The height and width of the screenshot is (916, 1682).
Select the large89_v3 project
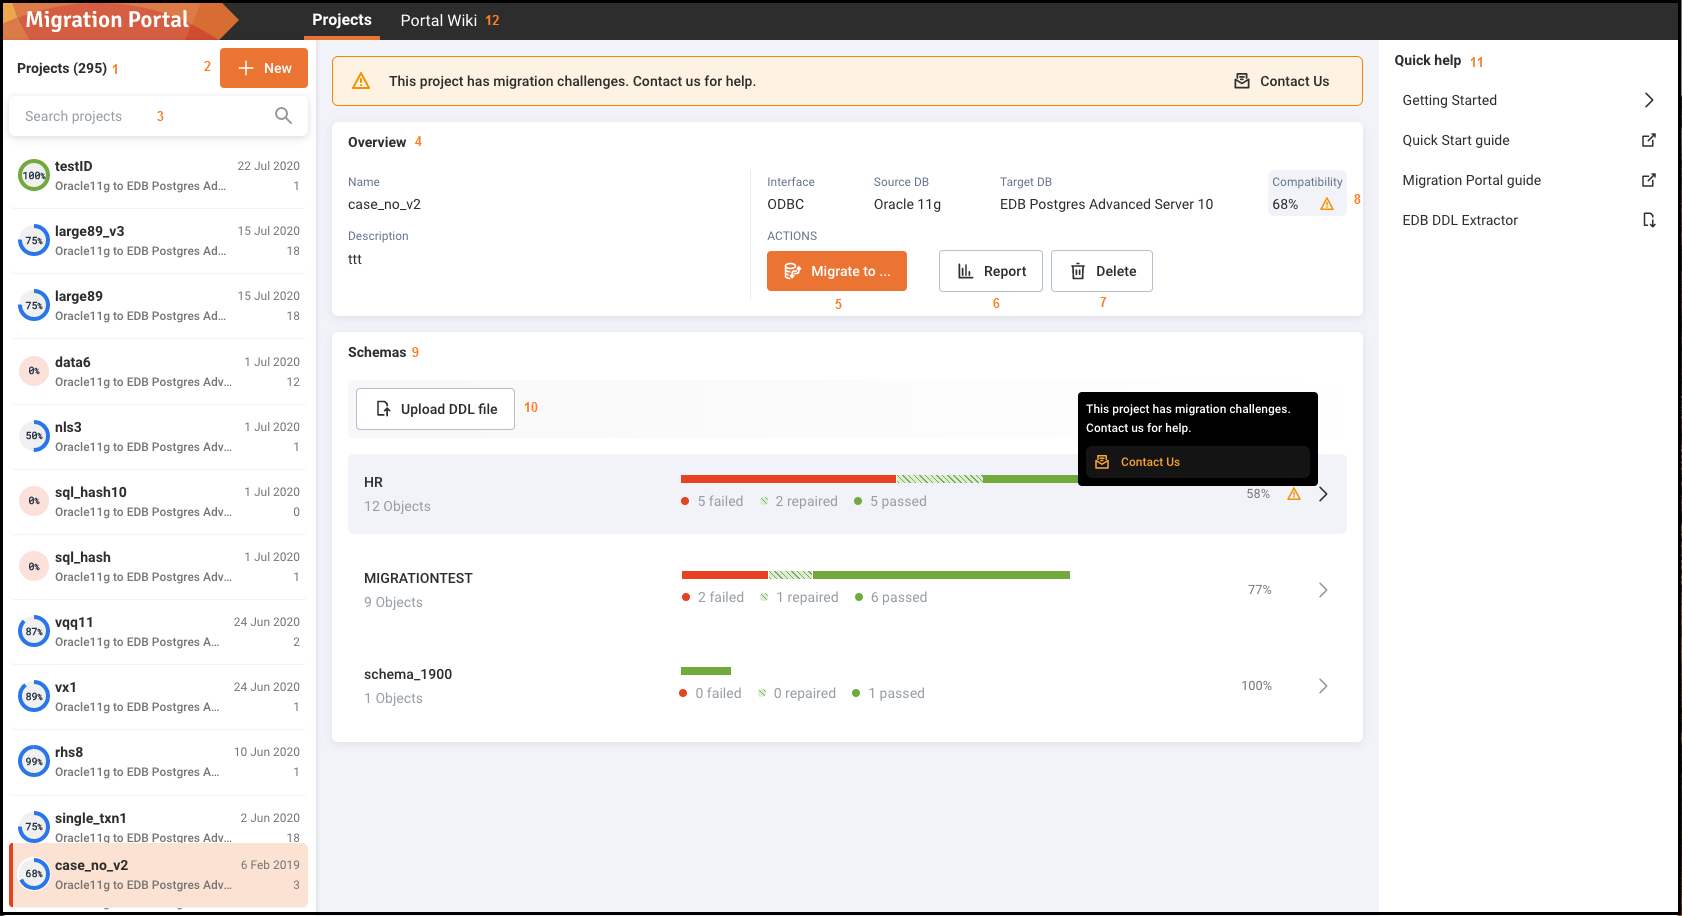pos(159,241)
